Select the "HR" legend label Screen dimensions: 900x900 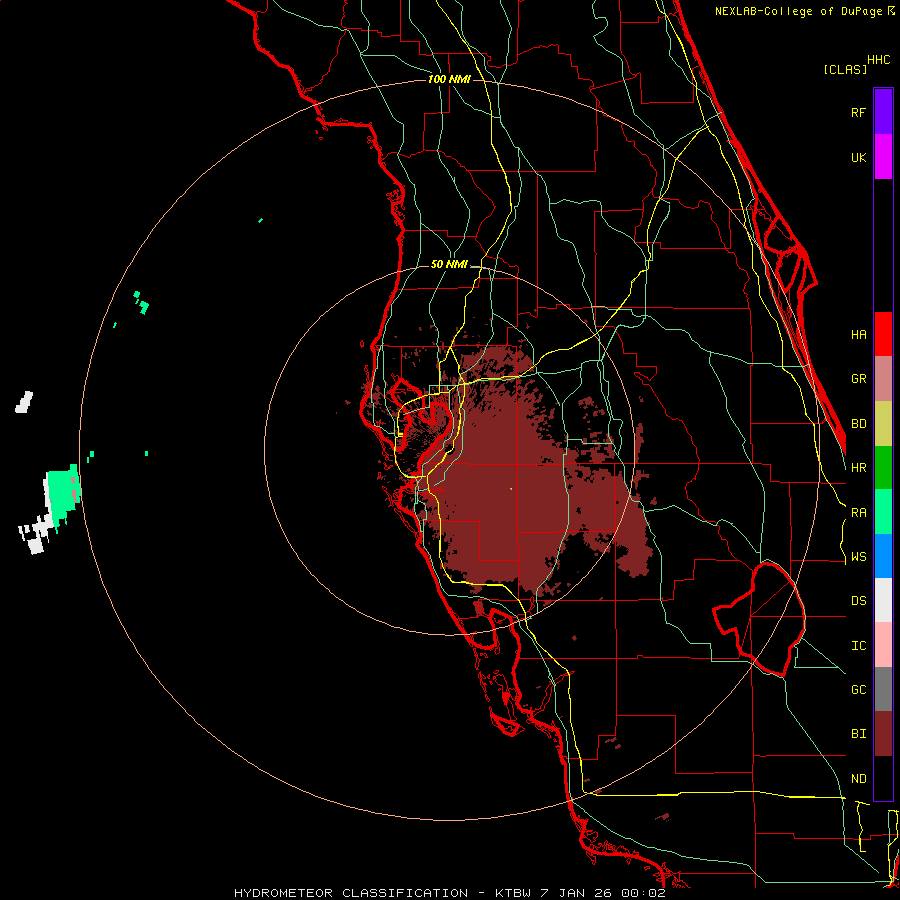pos(858,467)
